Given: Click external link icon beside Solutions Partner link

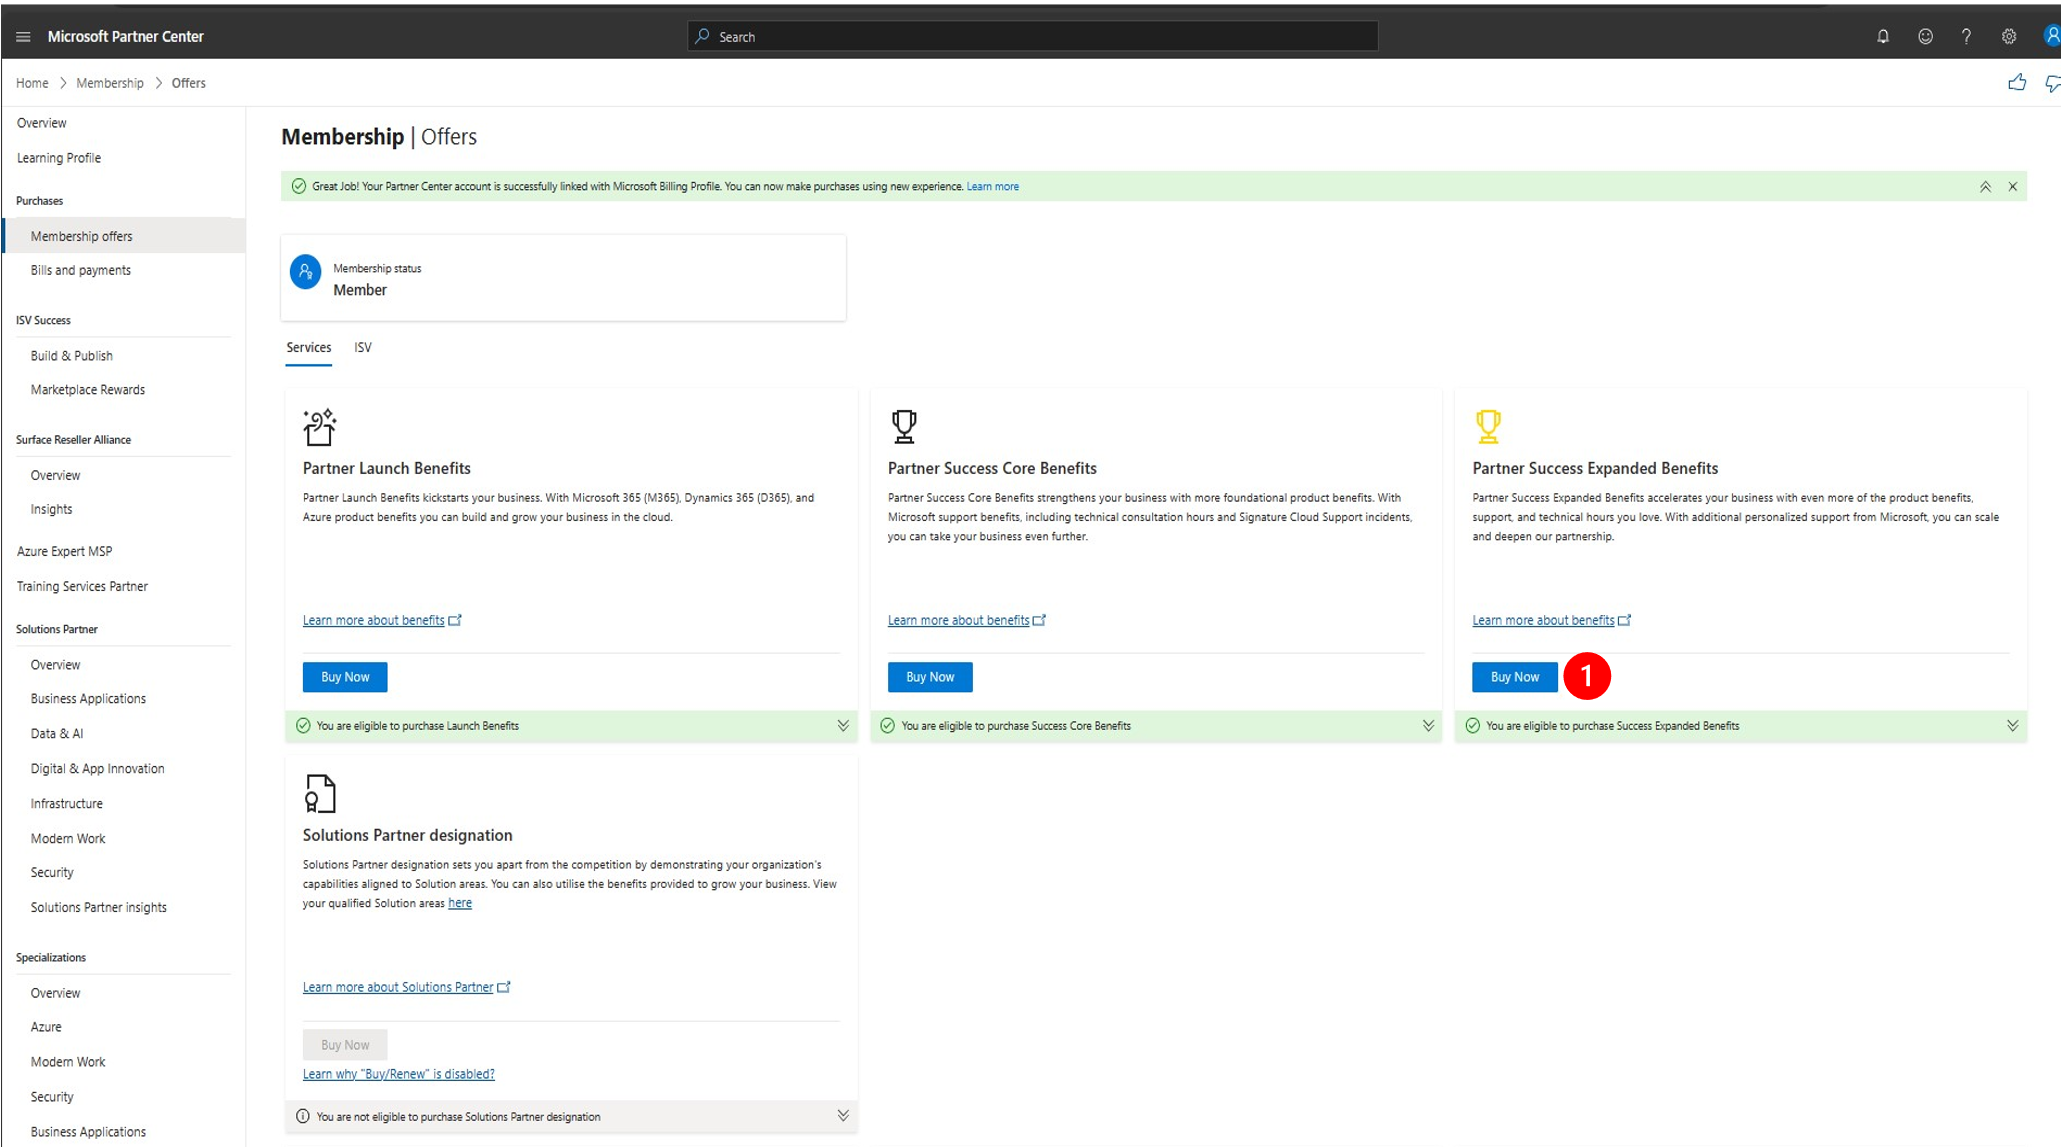Looking at the screenshot, I should click(x=504, y=987).
